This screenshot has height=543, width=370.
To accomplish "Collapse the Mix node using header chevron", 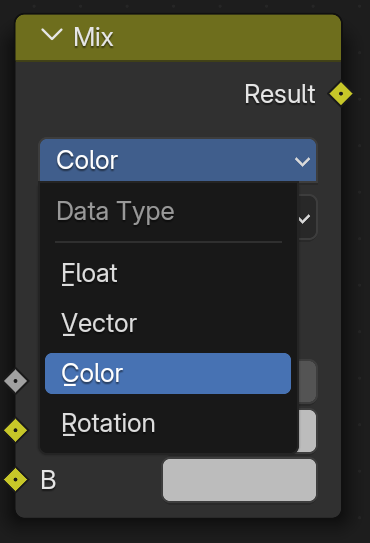I will (x=52, y=35).
